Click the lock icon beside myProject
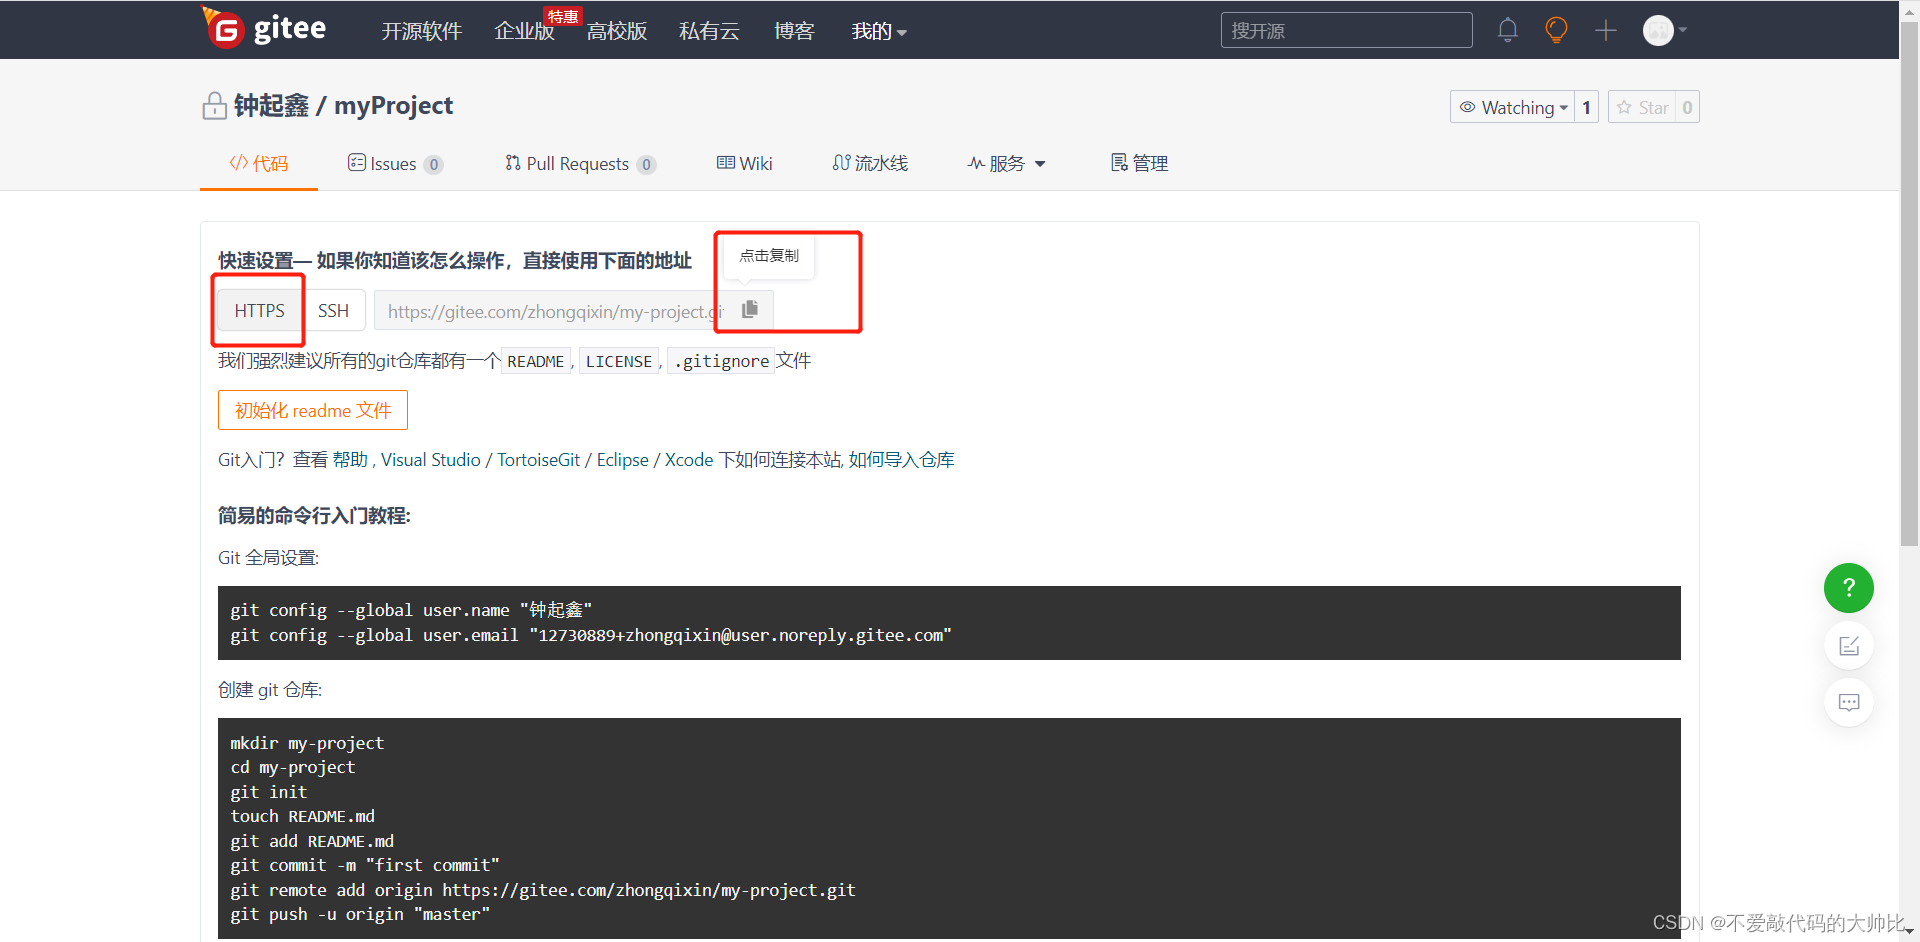Viewport: 1920px width, 942px height. point(214,105)
